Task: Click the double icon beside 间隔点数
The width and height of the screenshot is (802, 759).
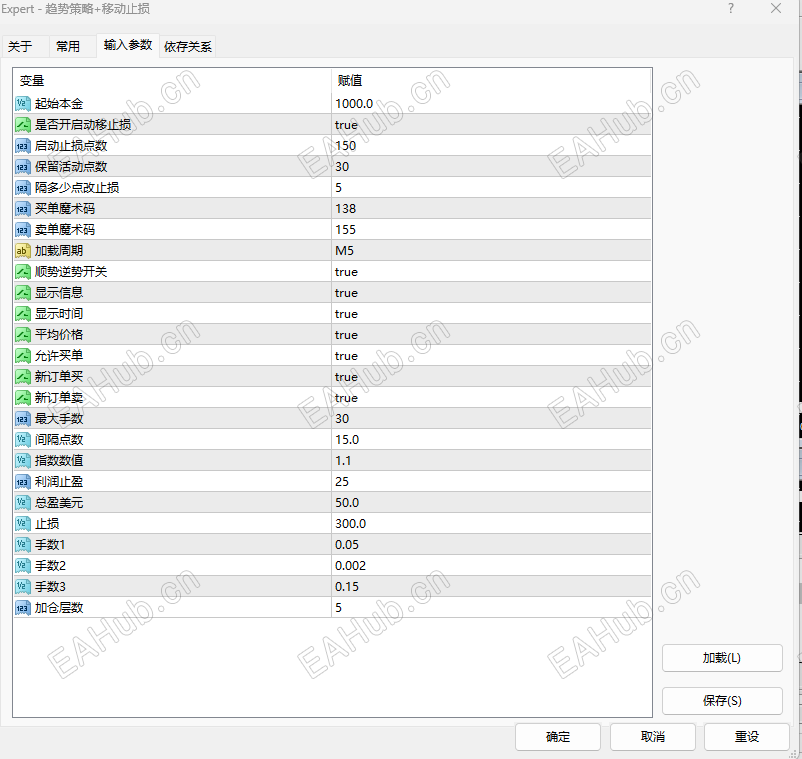Action: click(23, 439)
